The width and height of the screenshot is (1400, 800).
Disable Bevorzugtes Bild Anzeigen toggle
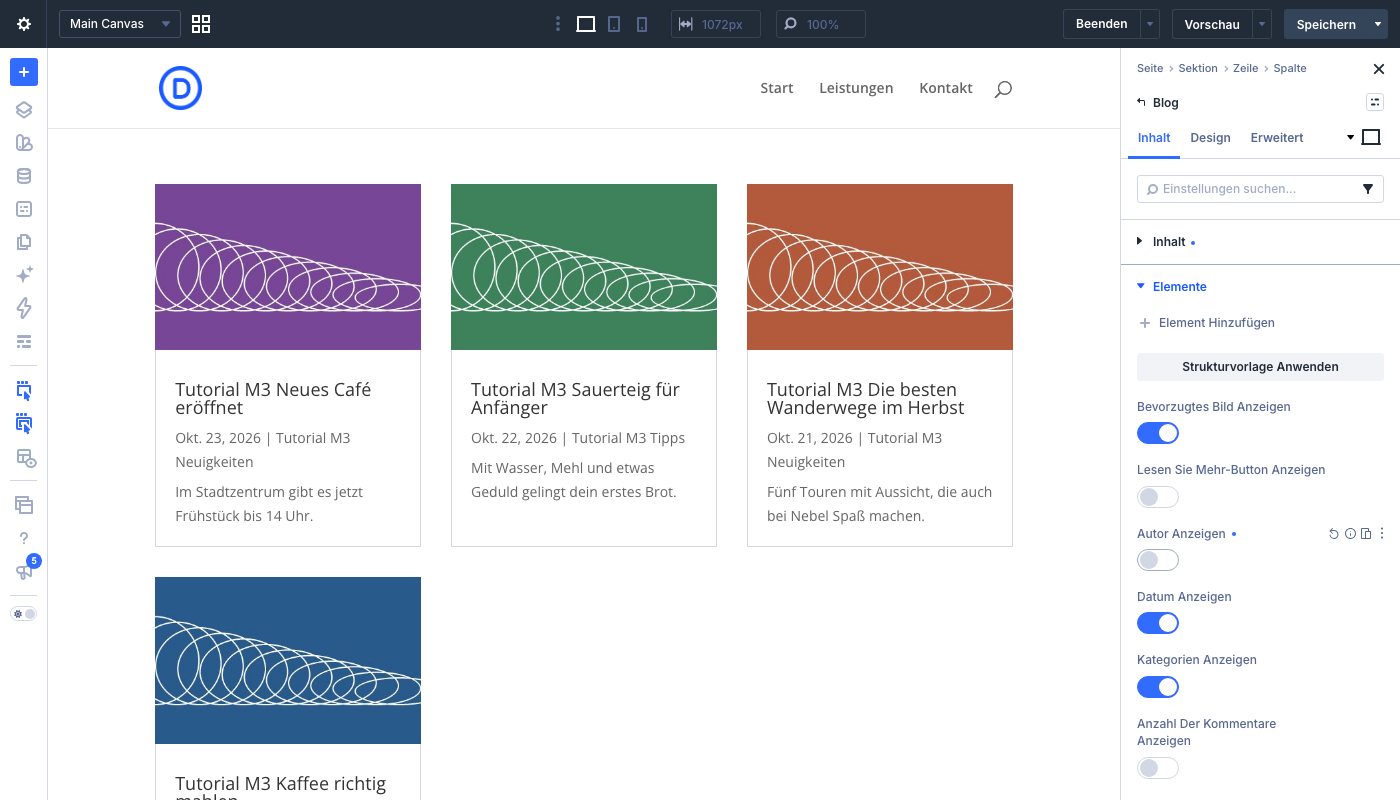coord(1158,433)
